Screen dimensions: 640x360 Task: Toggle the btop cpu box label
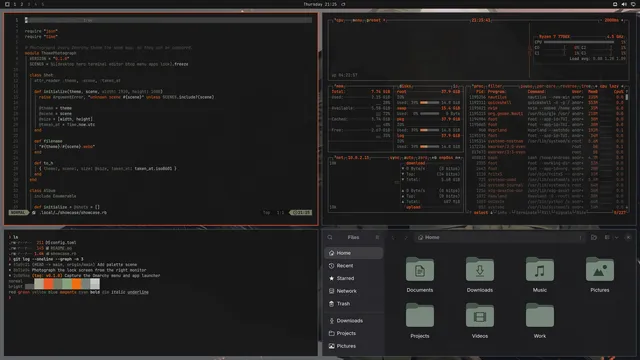339,20
